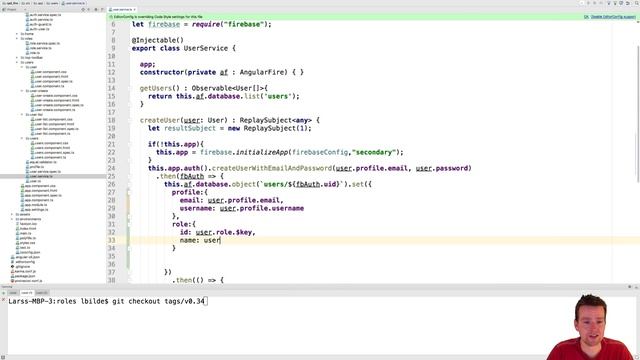Collapse the user-create folder in the tree
640x360 pixels.
pos(22,91)
